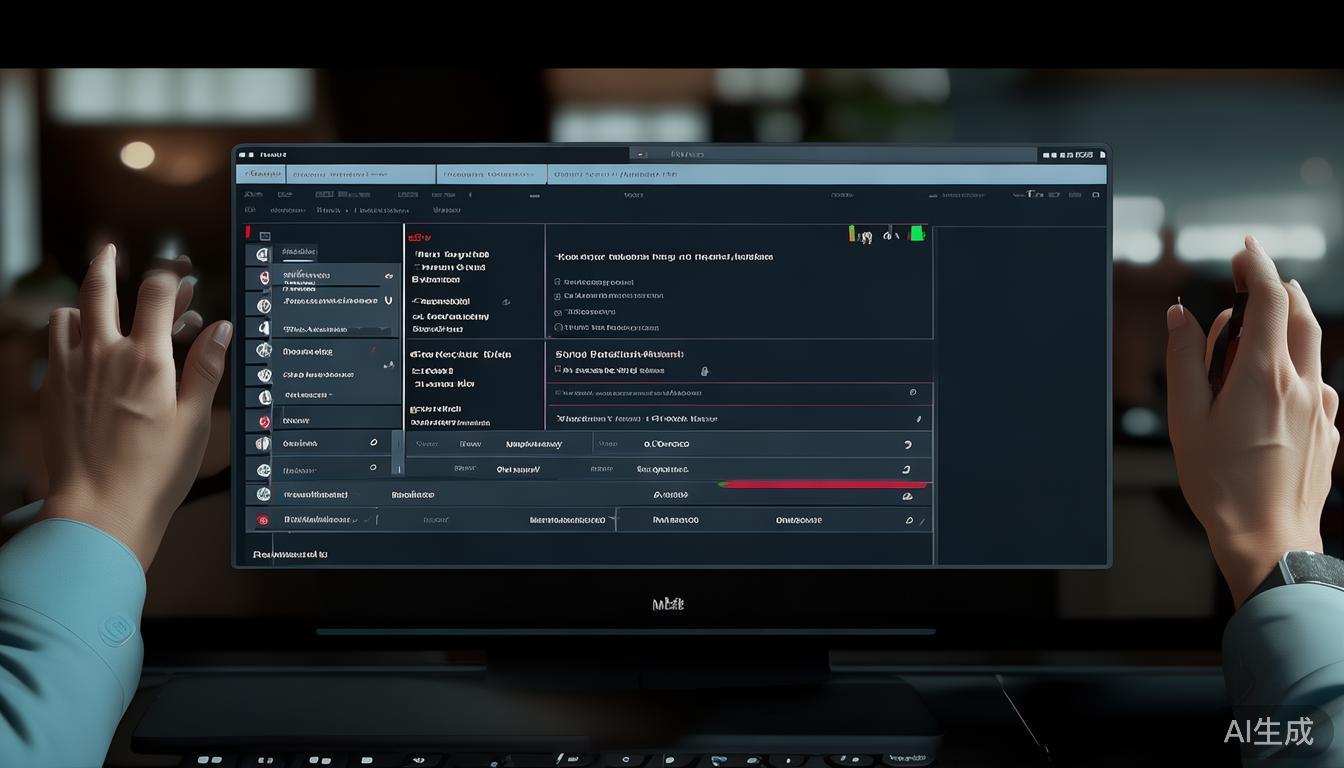1344x768 pixels.
Task: Tick the first checkbox in the main options list
Action: click(558, 282)
